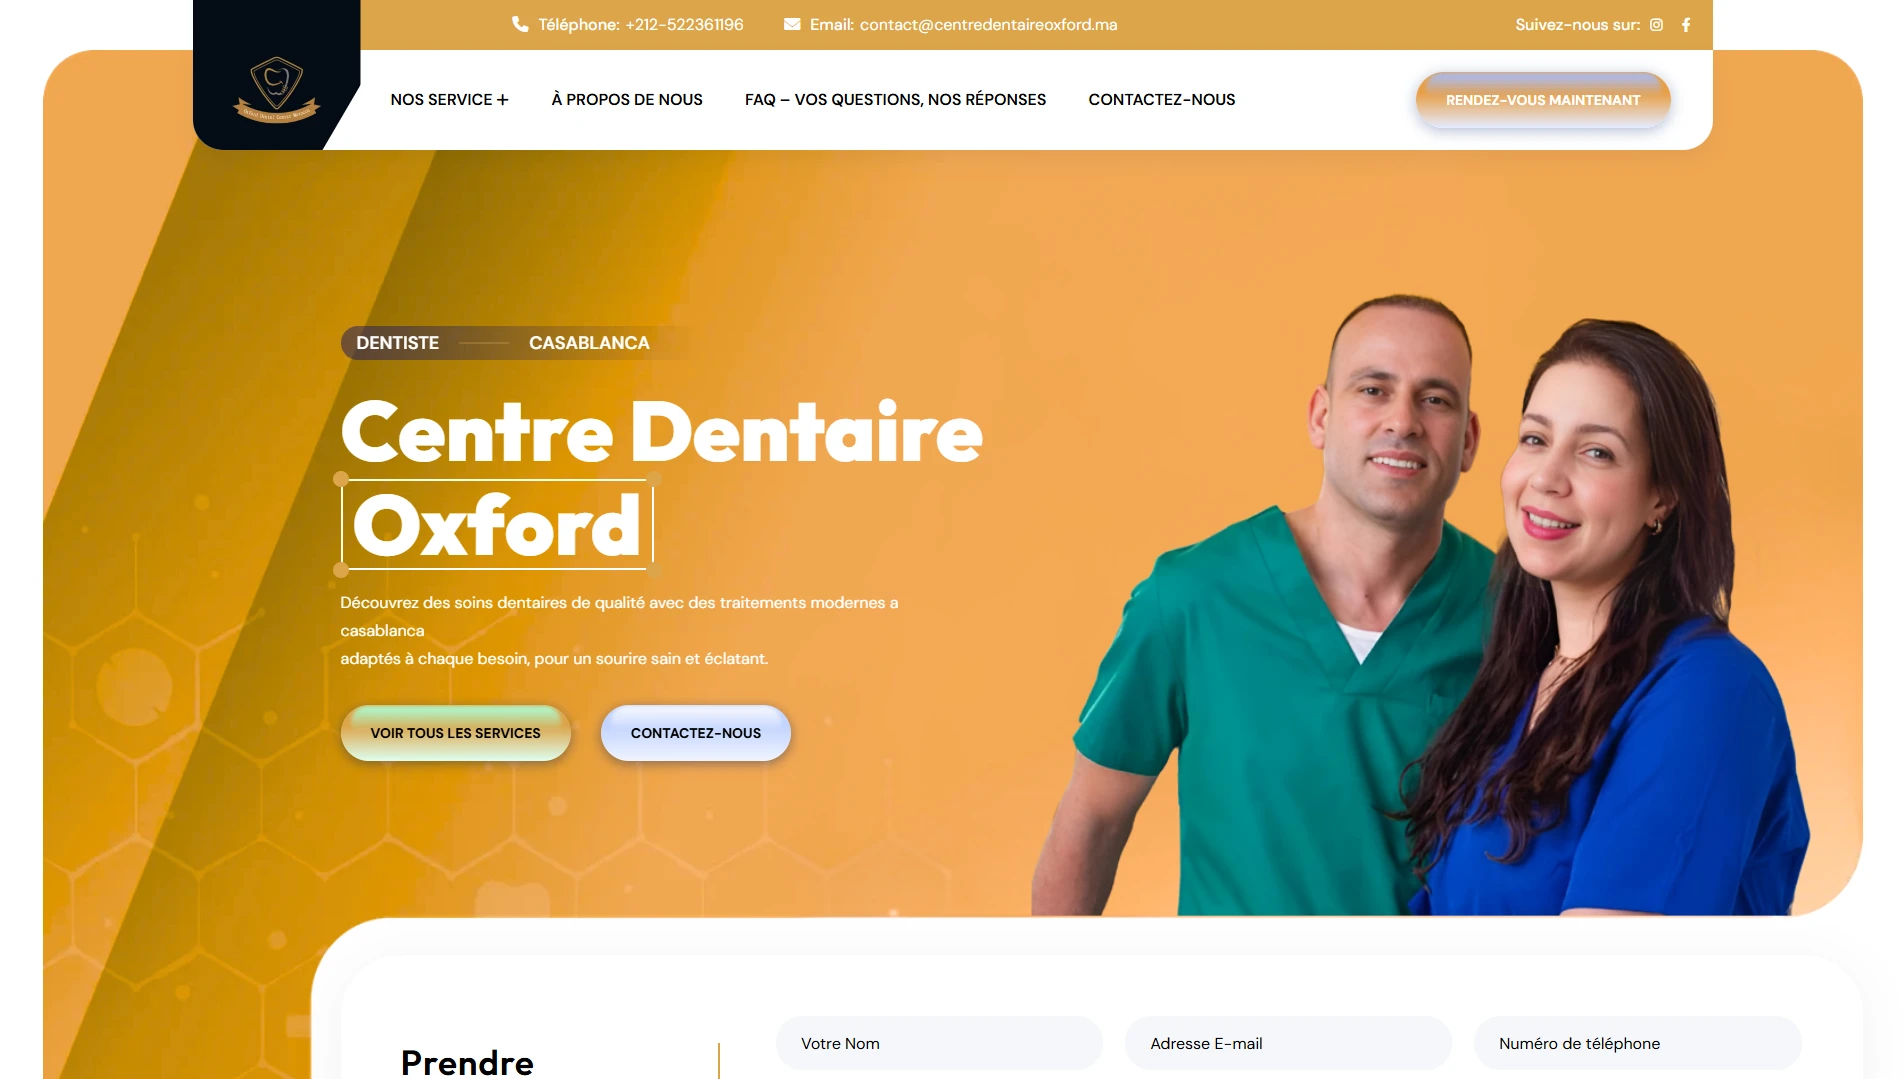Click the photo of the two dentists

(1420, 605)
